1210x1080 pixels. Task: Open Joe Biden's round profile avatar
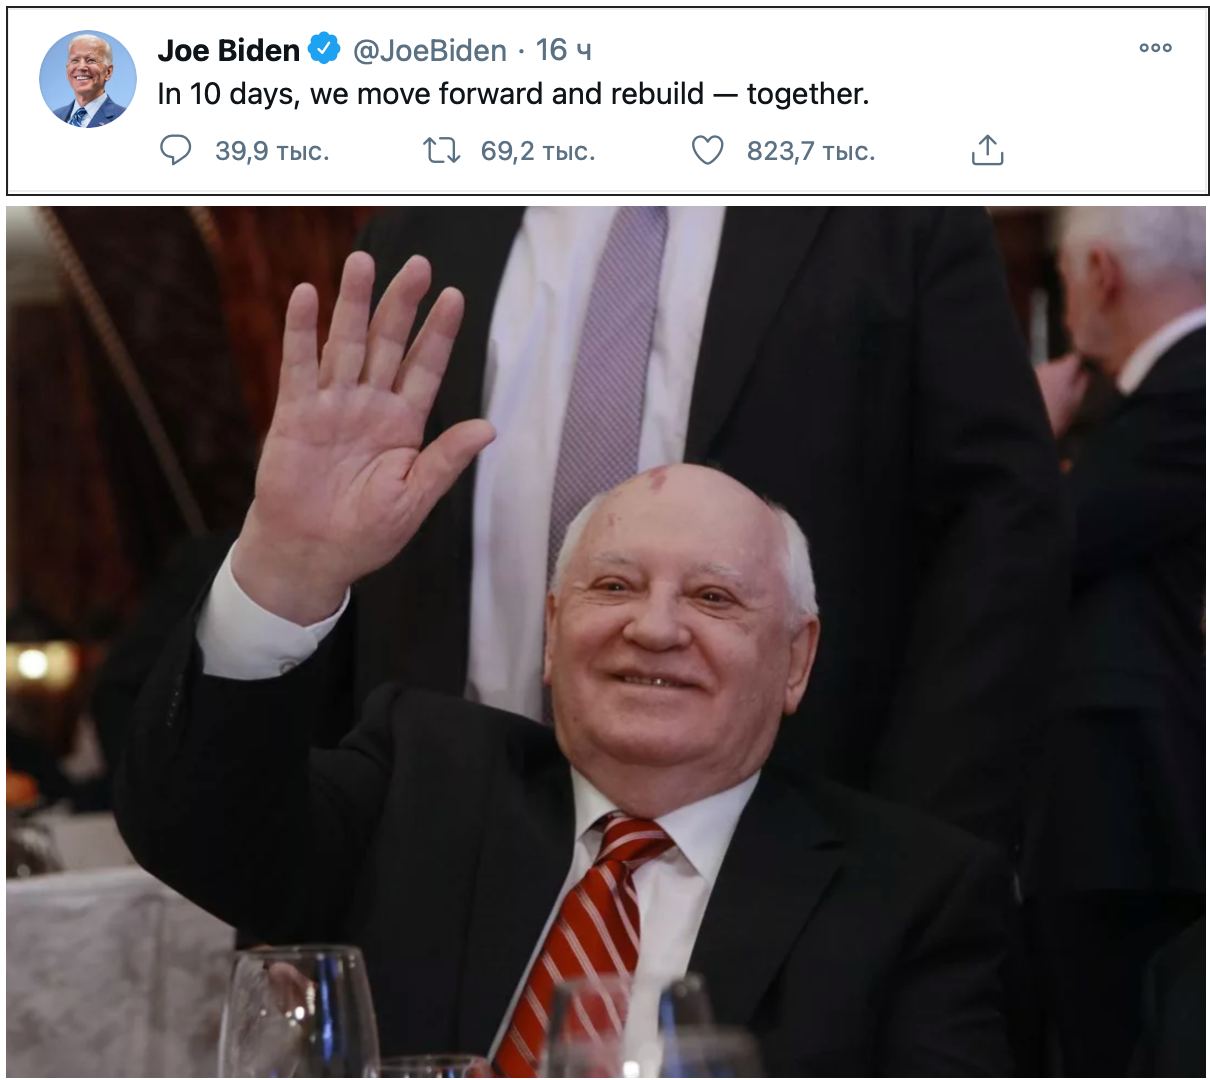pos(88,78)
